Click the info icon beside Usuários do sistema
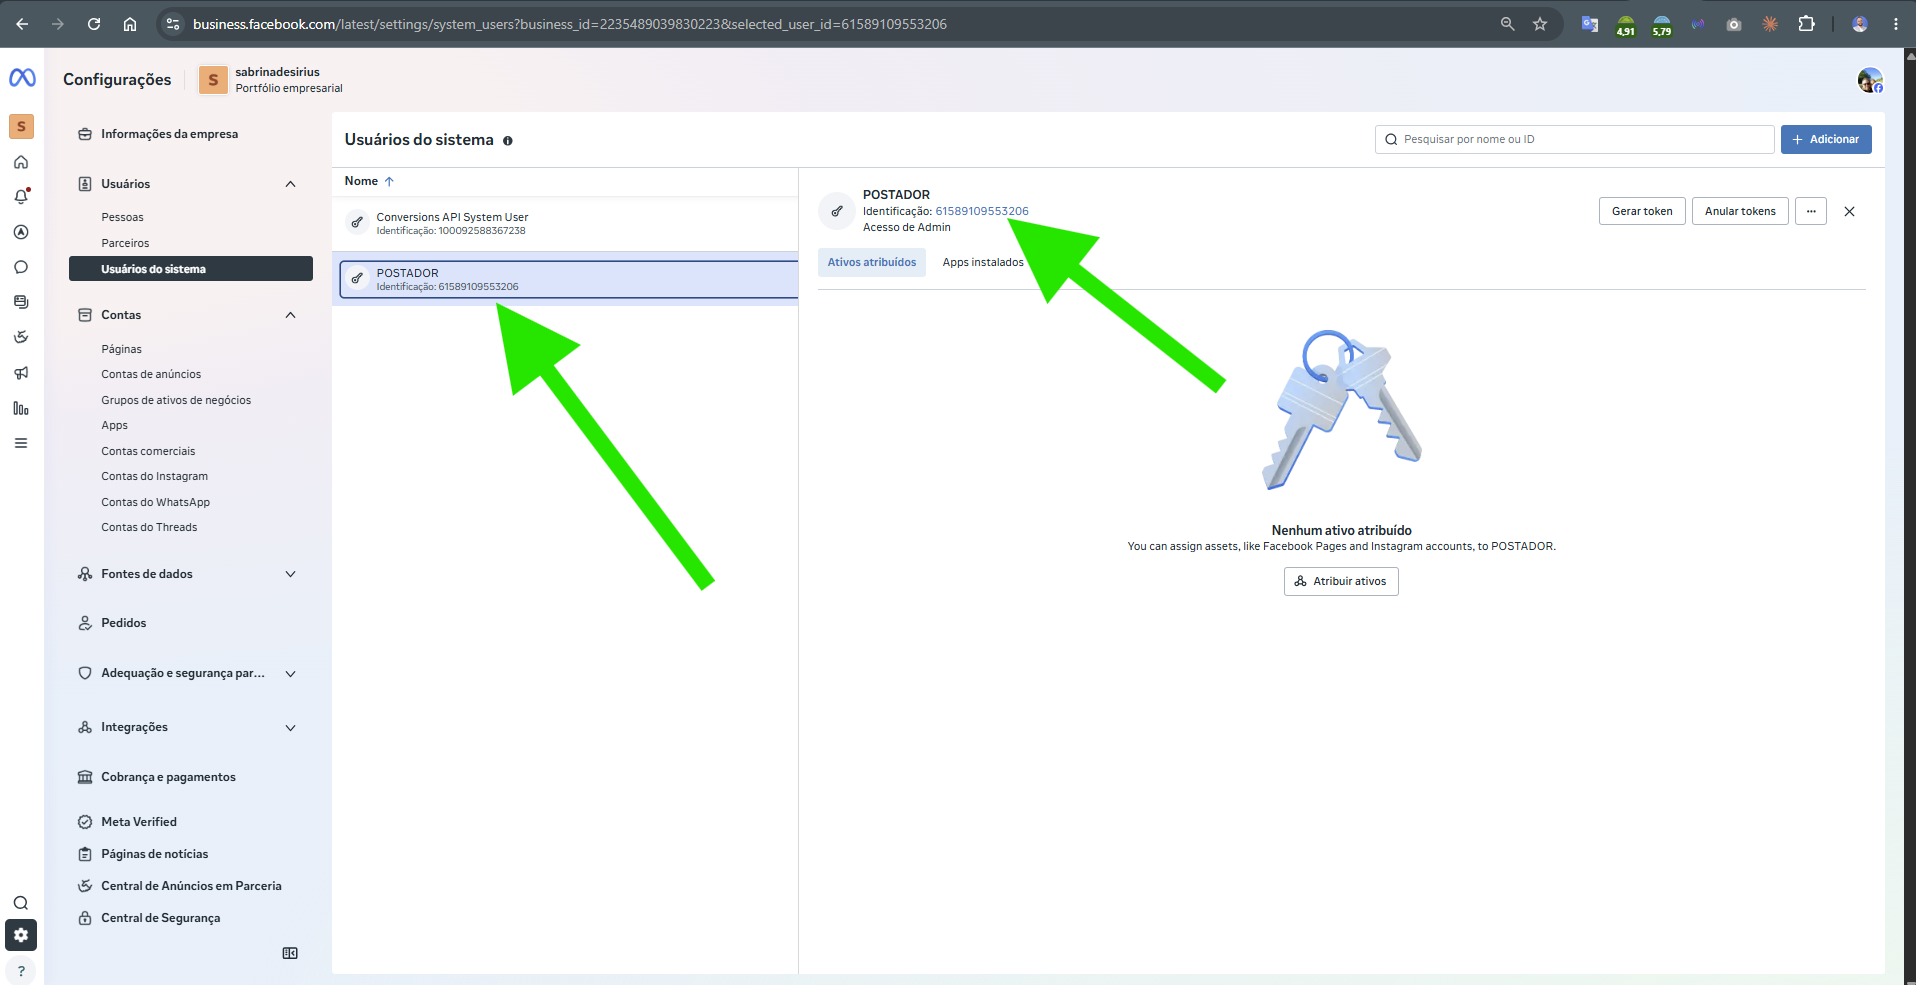The width and height of the screenshot is (1916, 985). (x=508, y=141)
